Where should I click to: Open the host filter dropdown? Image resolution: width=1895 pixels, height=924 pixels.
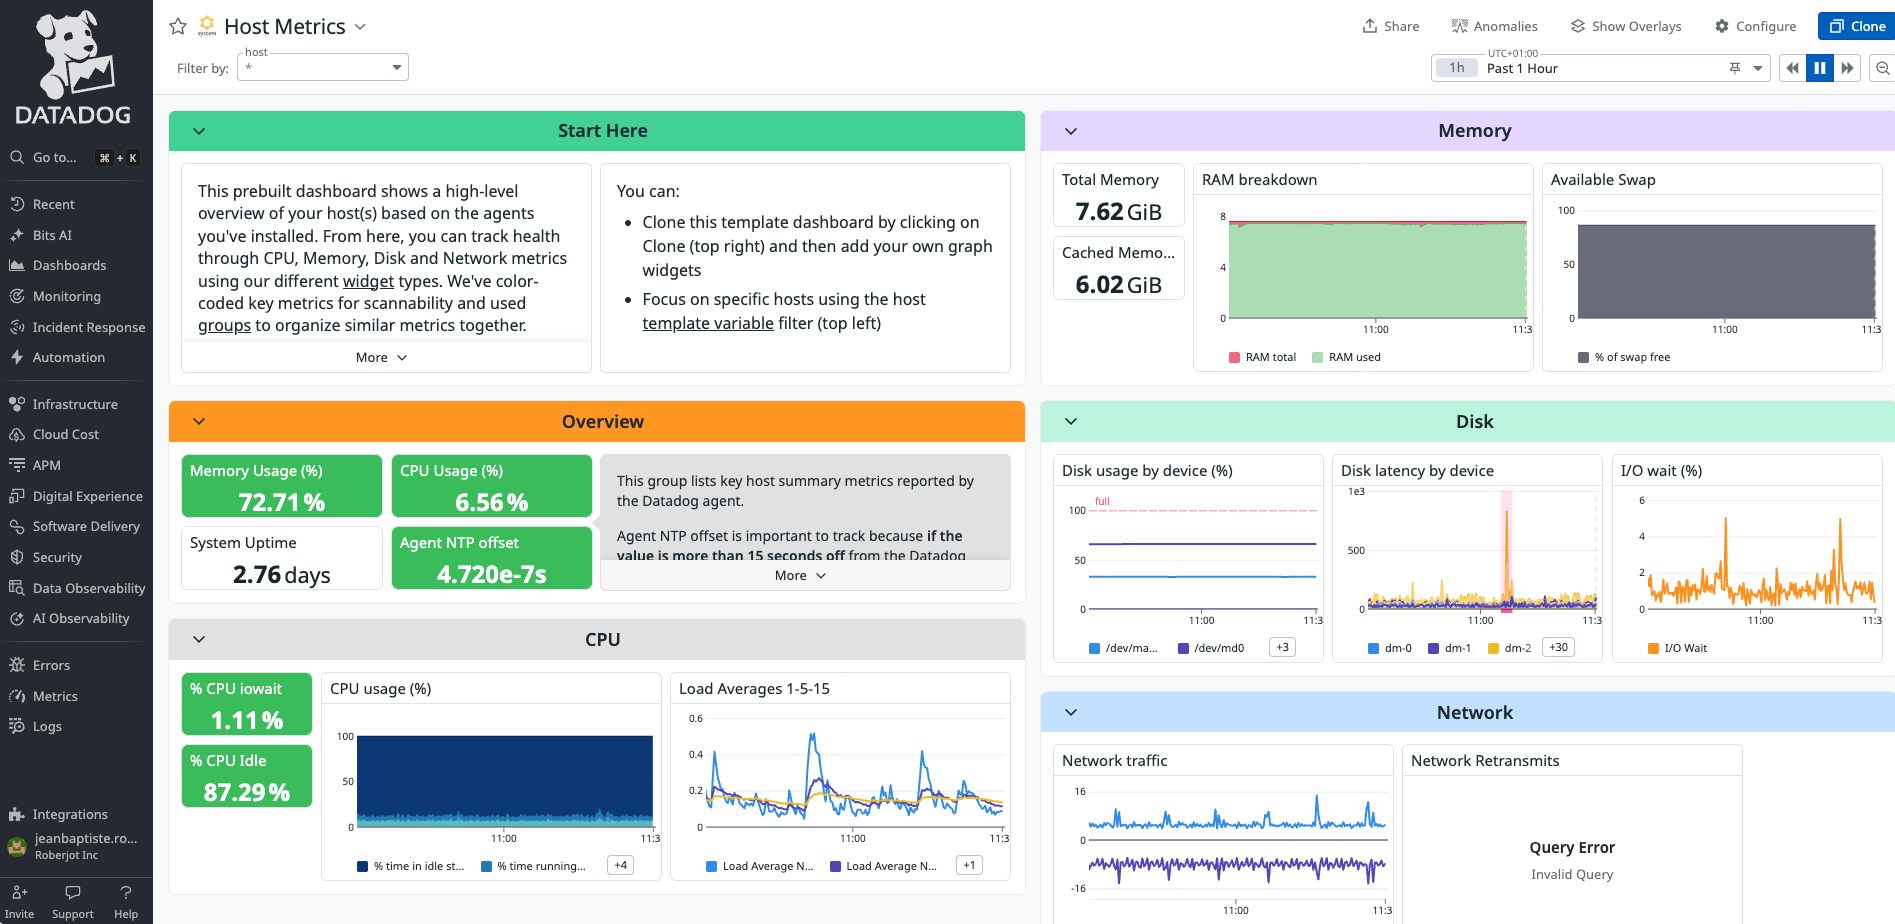pos(323,67)
